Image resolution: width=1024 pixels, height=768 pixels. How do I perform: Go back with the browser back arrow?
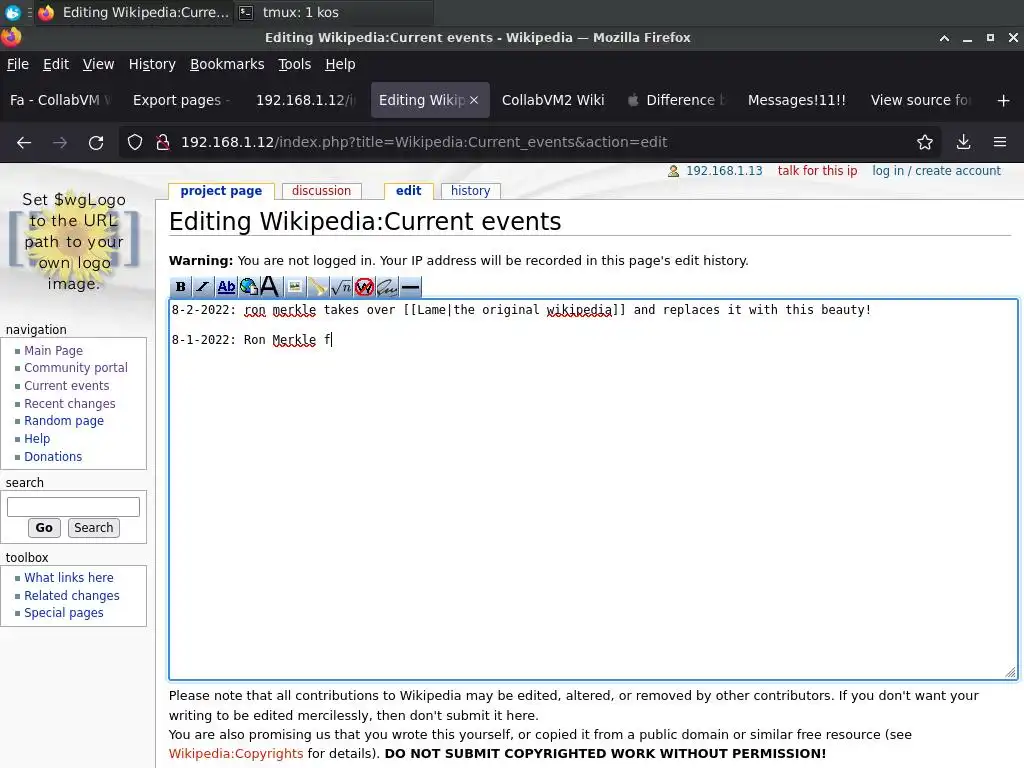(24, 142)
